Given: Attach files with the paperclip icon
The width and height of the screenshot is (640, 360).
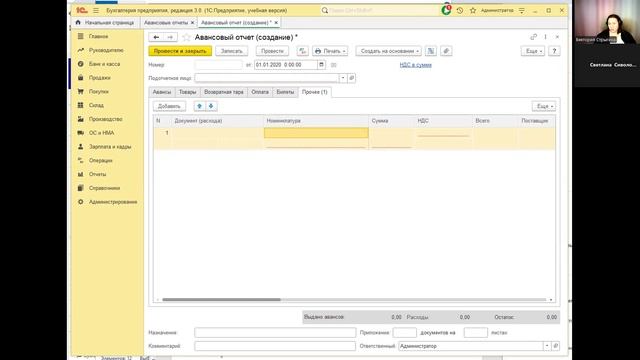Looking at the screenshot, I should click(x=446, y=51).
